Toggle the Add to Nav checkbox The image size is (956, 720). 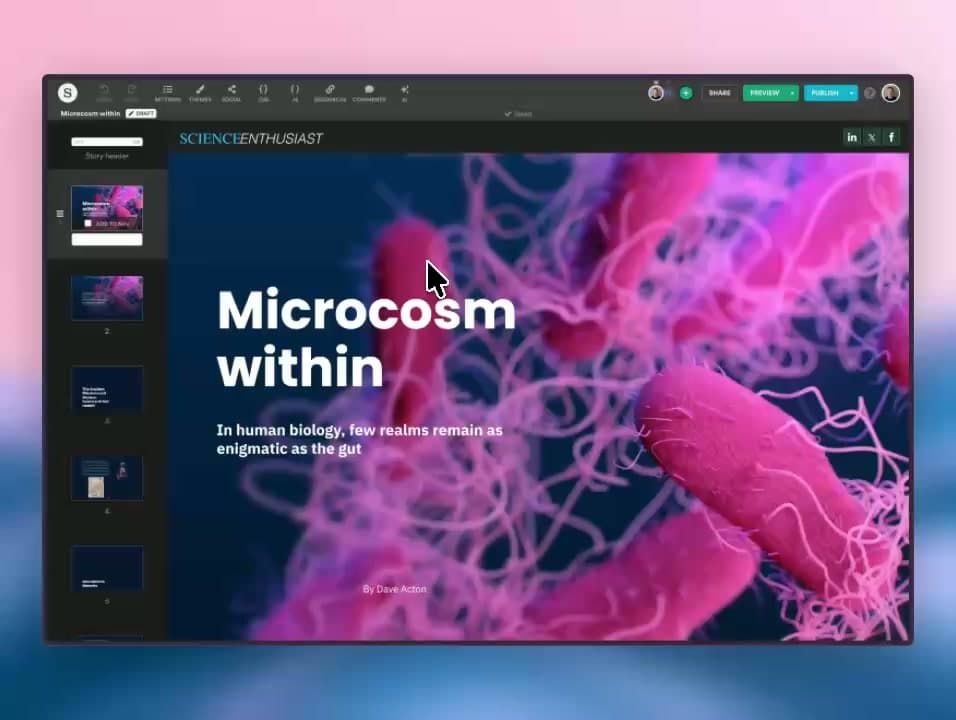pos(88,223)
